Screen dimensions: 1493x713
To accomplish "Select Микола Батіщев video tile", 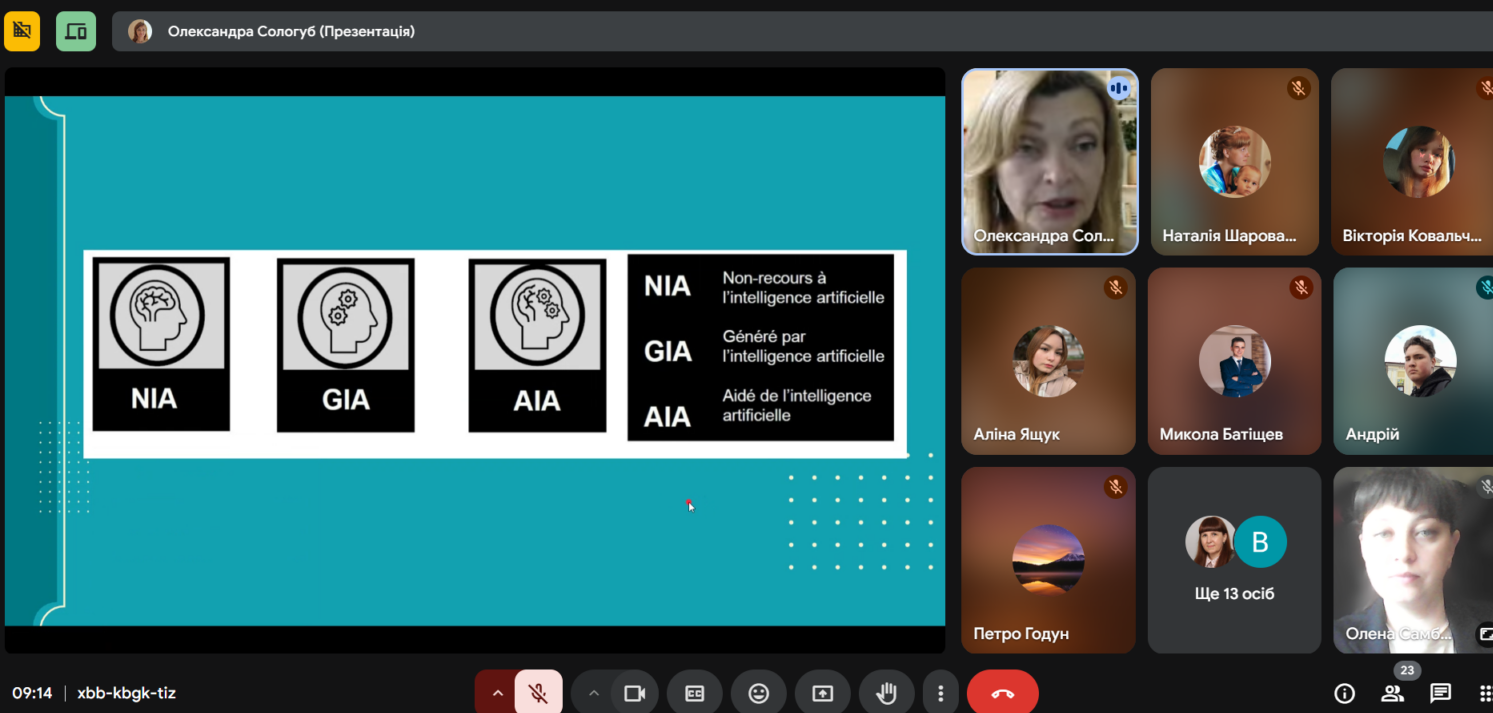I will [x=1234, y=361].
